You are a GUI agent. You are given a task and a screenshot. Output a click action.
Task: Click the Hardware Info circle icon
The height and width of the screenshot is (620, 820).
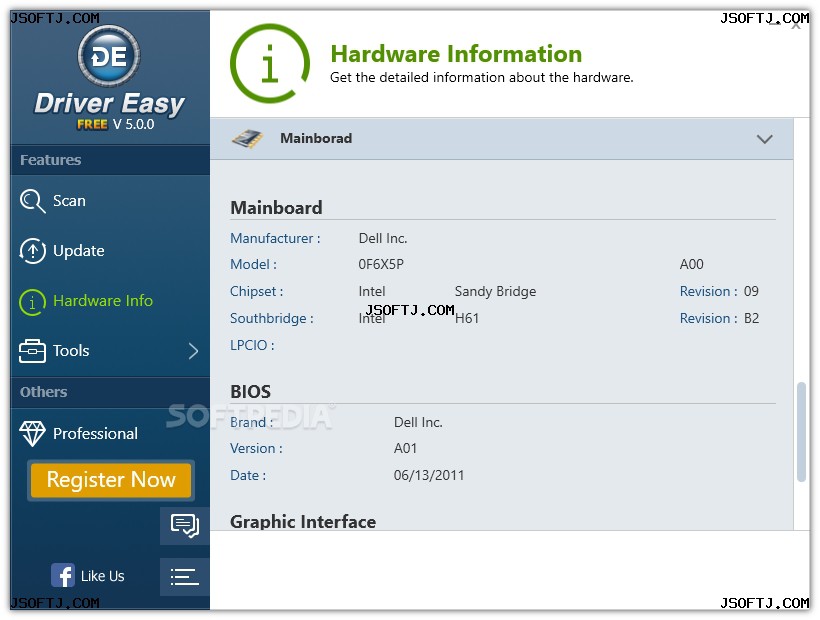[x=32, y=302]
